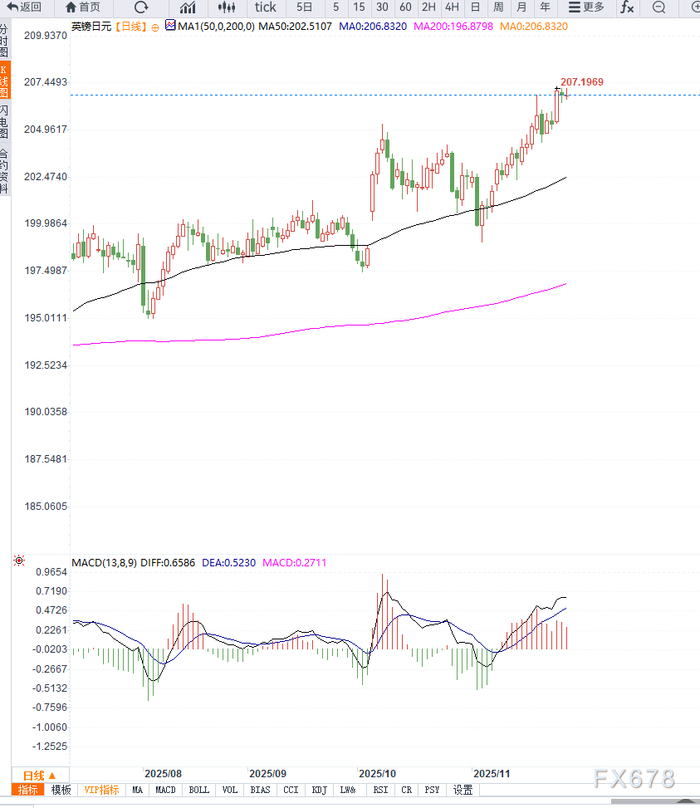700x808 pixels.
Task: Apply the BOLL indicator
Action: pyautogui.click(x=198, y=789)
